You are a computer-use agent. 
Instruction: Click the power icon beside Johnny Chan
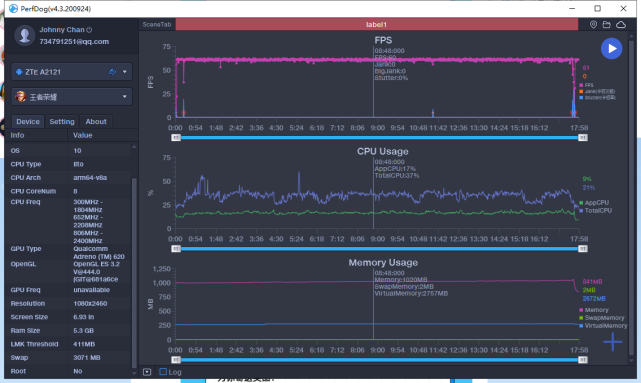(x=89, y=30)
